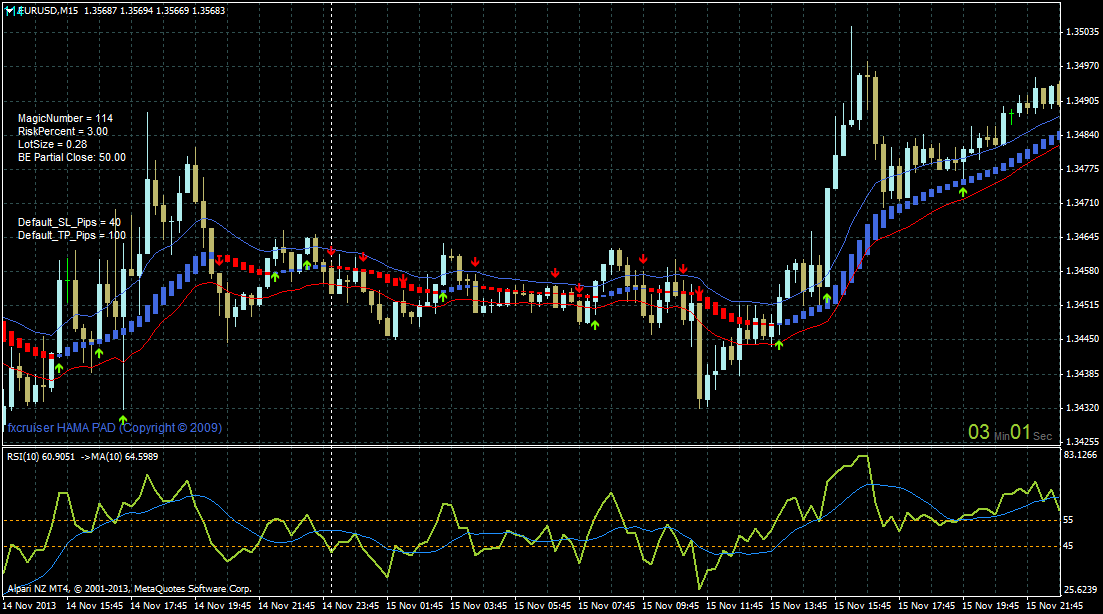Click the EURUSD,M15 chart title text

point(49,11)
